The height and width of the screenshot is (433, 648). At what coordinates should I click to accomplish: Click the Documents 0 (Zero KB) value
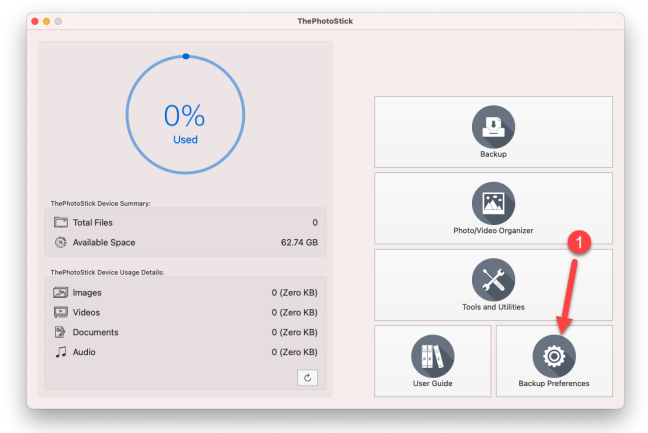point(294,332)
